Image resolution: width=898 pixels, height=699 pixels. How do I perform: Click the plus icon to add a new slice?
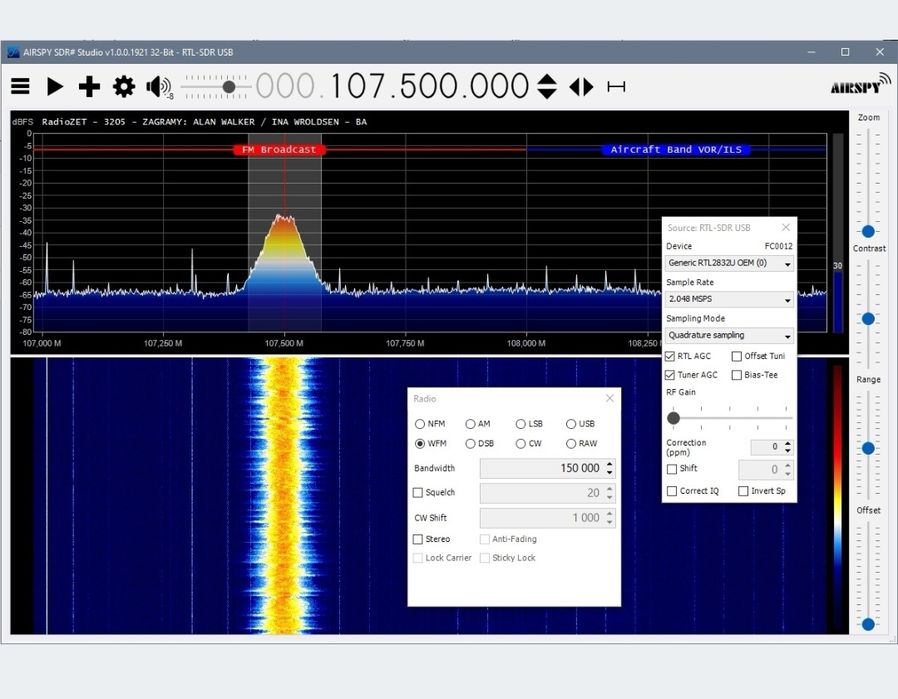coord(89,87)
